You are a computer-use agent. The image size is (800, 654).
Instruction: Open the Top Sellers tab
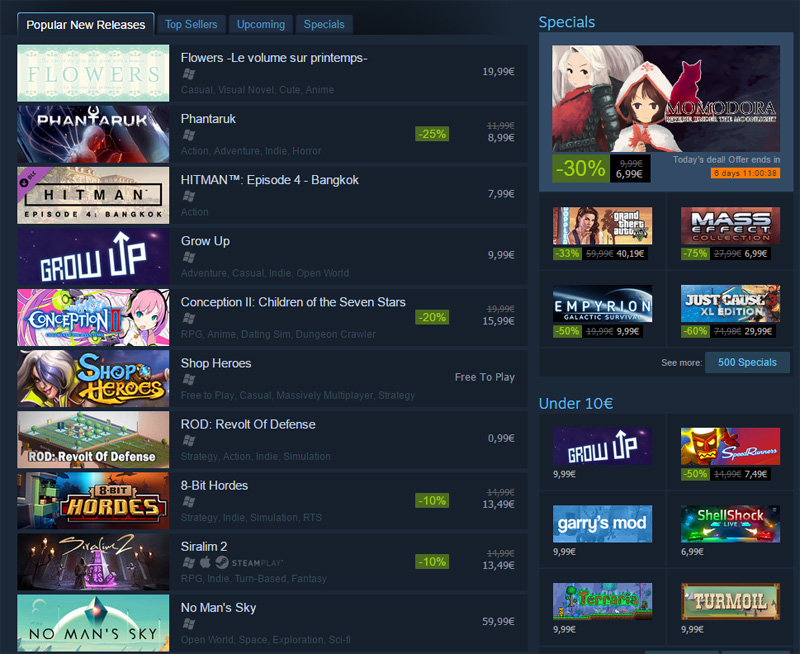point(191,24)
